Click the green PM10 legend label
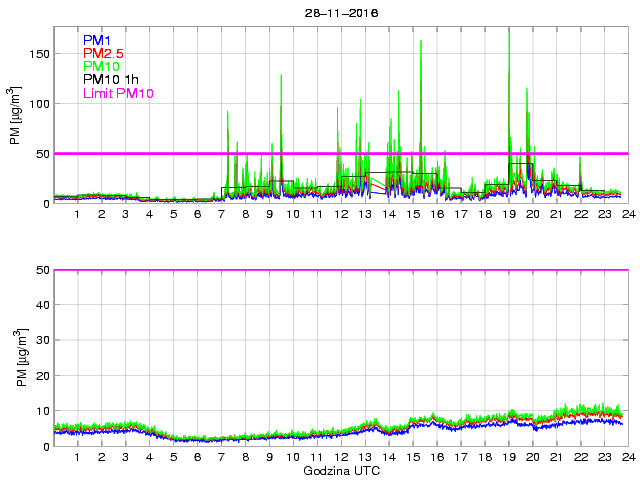The height and width of the screenshot is (480, 640). (100, 66)
